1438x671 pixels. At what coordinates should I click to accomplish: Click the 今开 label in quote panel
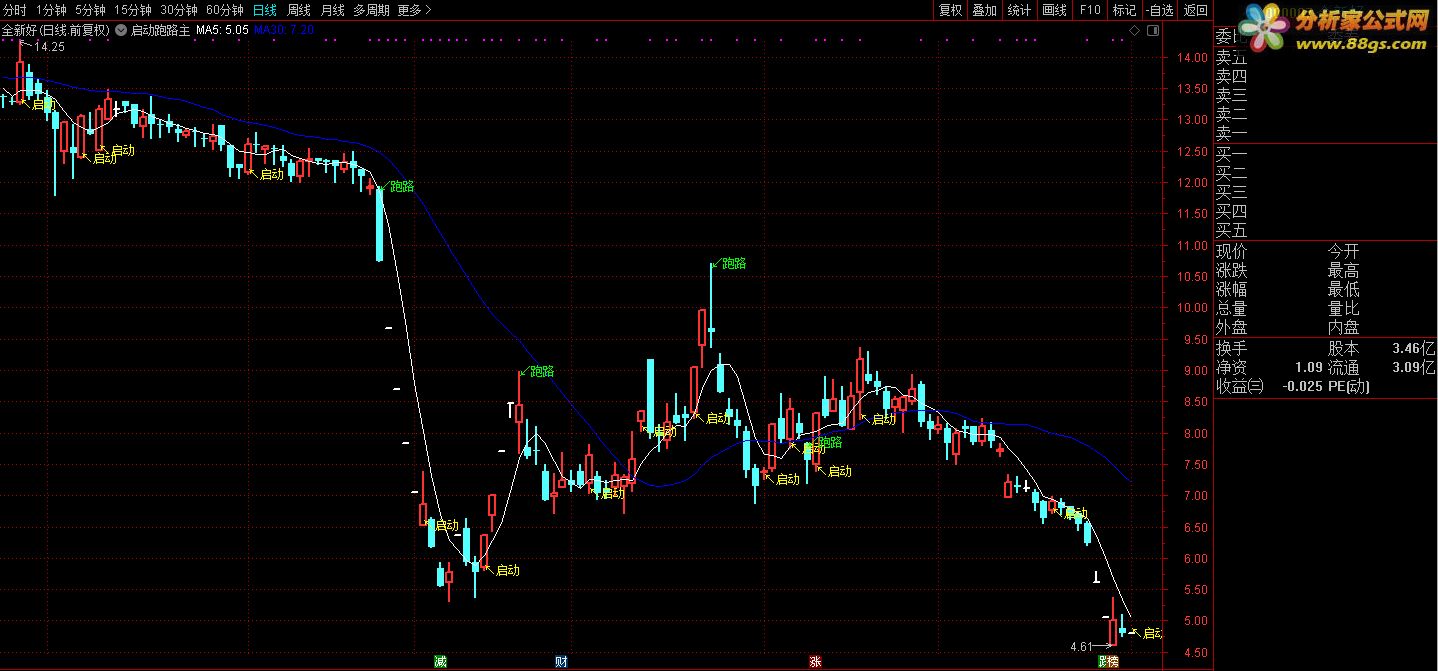pos(1343,252)
